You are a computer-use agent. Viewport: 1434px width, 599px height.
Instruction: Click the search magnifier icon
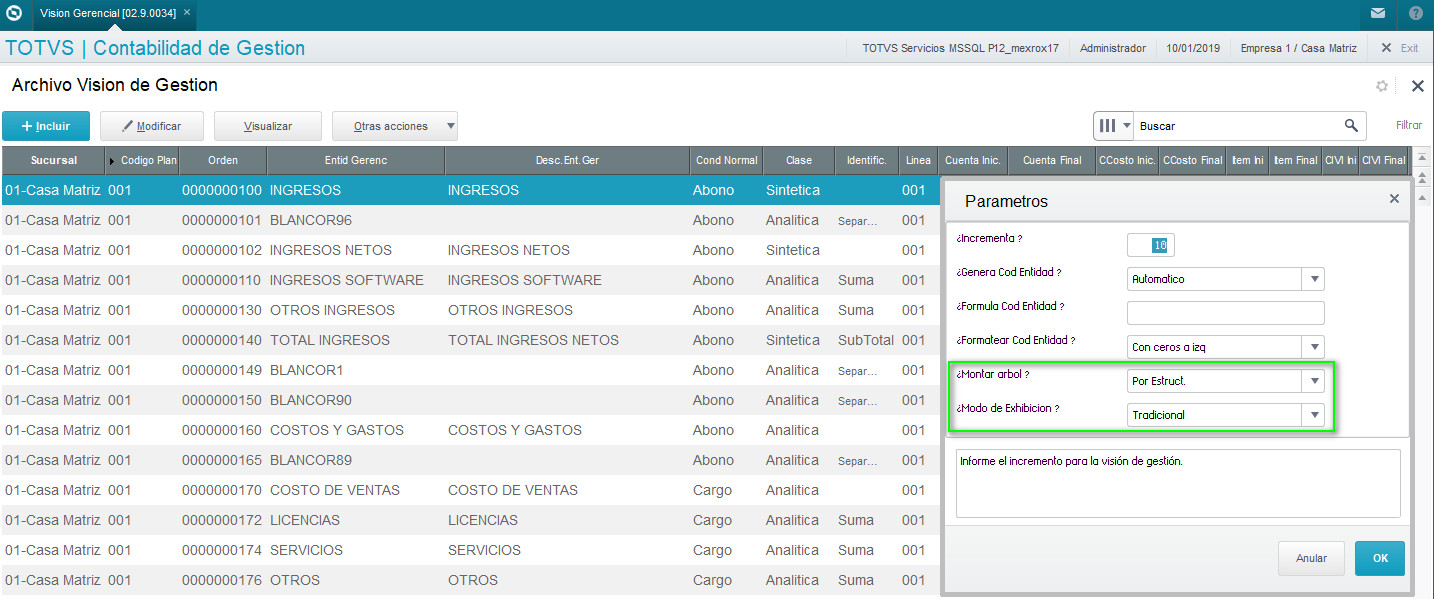[1351, 125]
